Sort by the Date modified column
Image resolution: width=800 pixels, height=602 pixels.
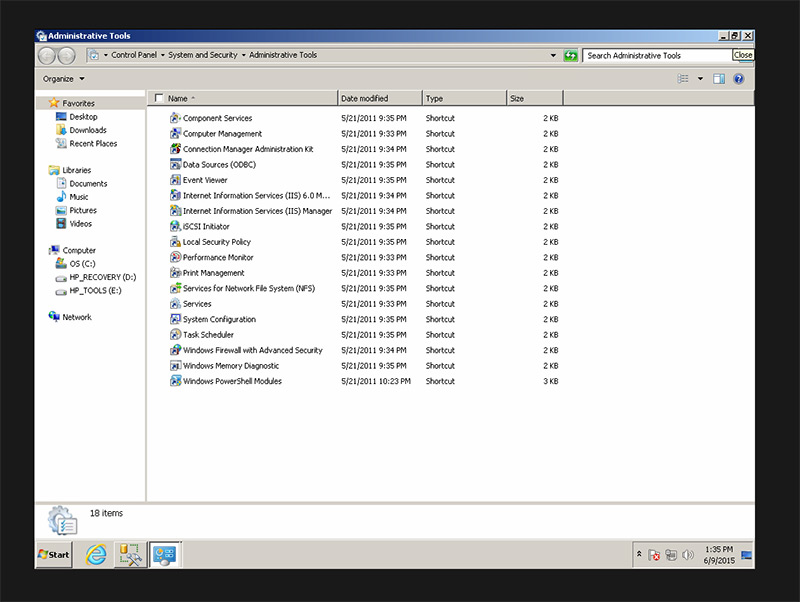point(380,98)
